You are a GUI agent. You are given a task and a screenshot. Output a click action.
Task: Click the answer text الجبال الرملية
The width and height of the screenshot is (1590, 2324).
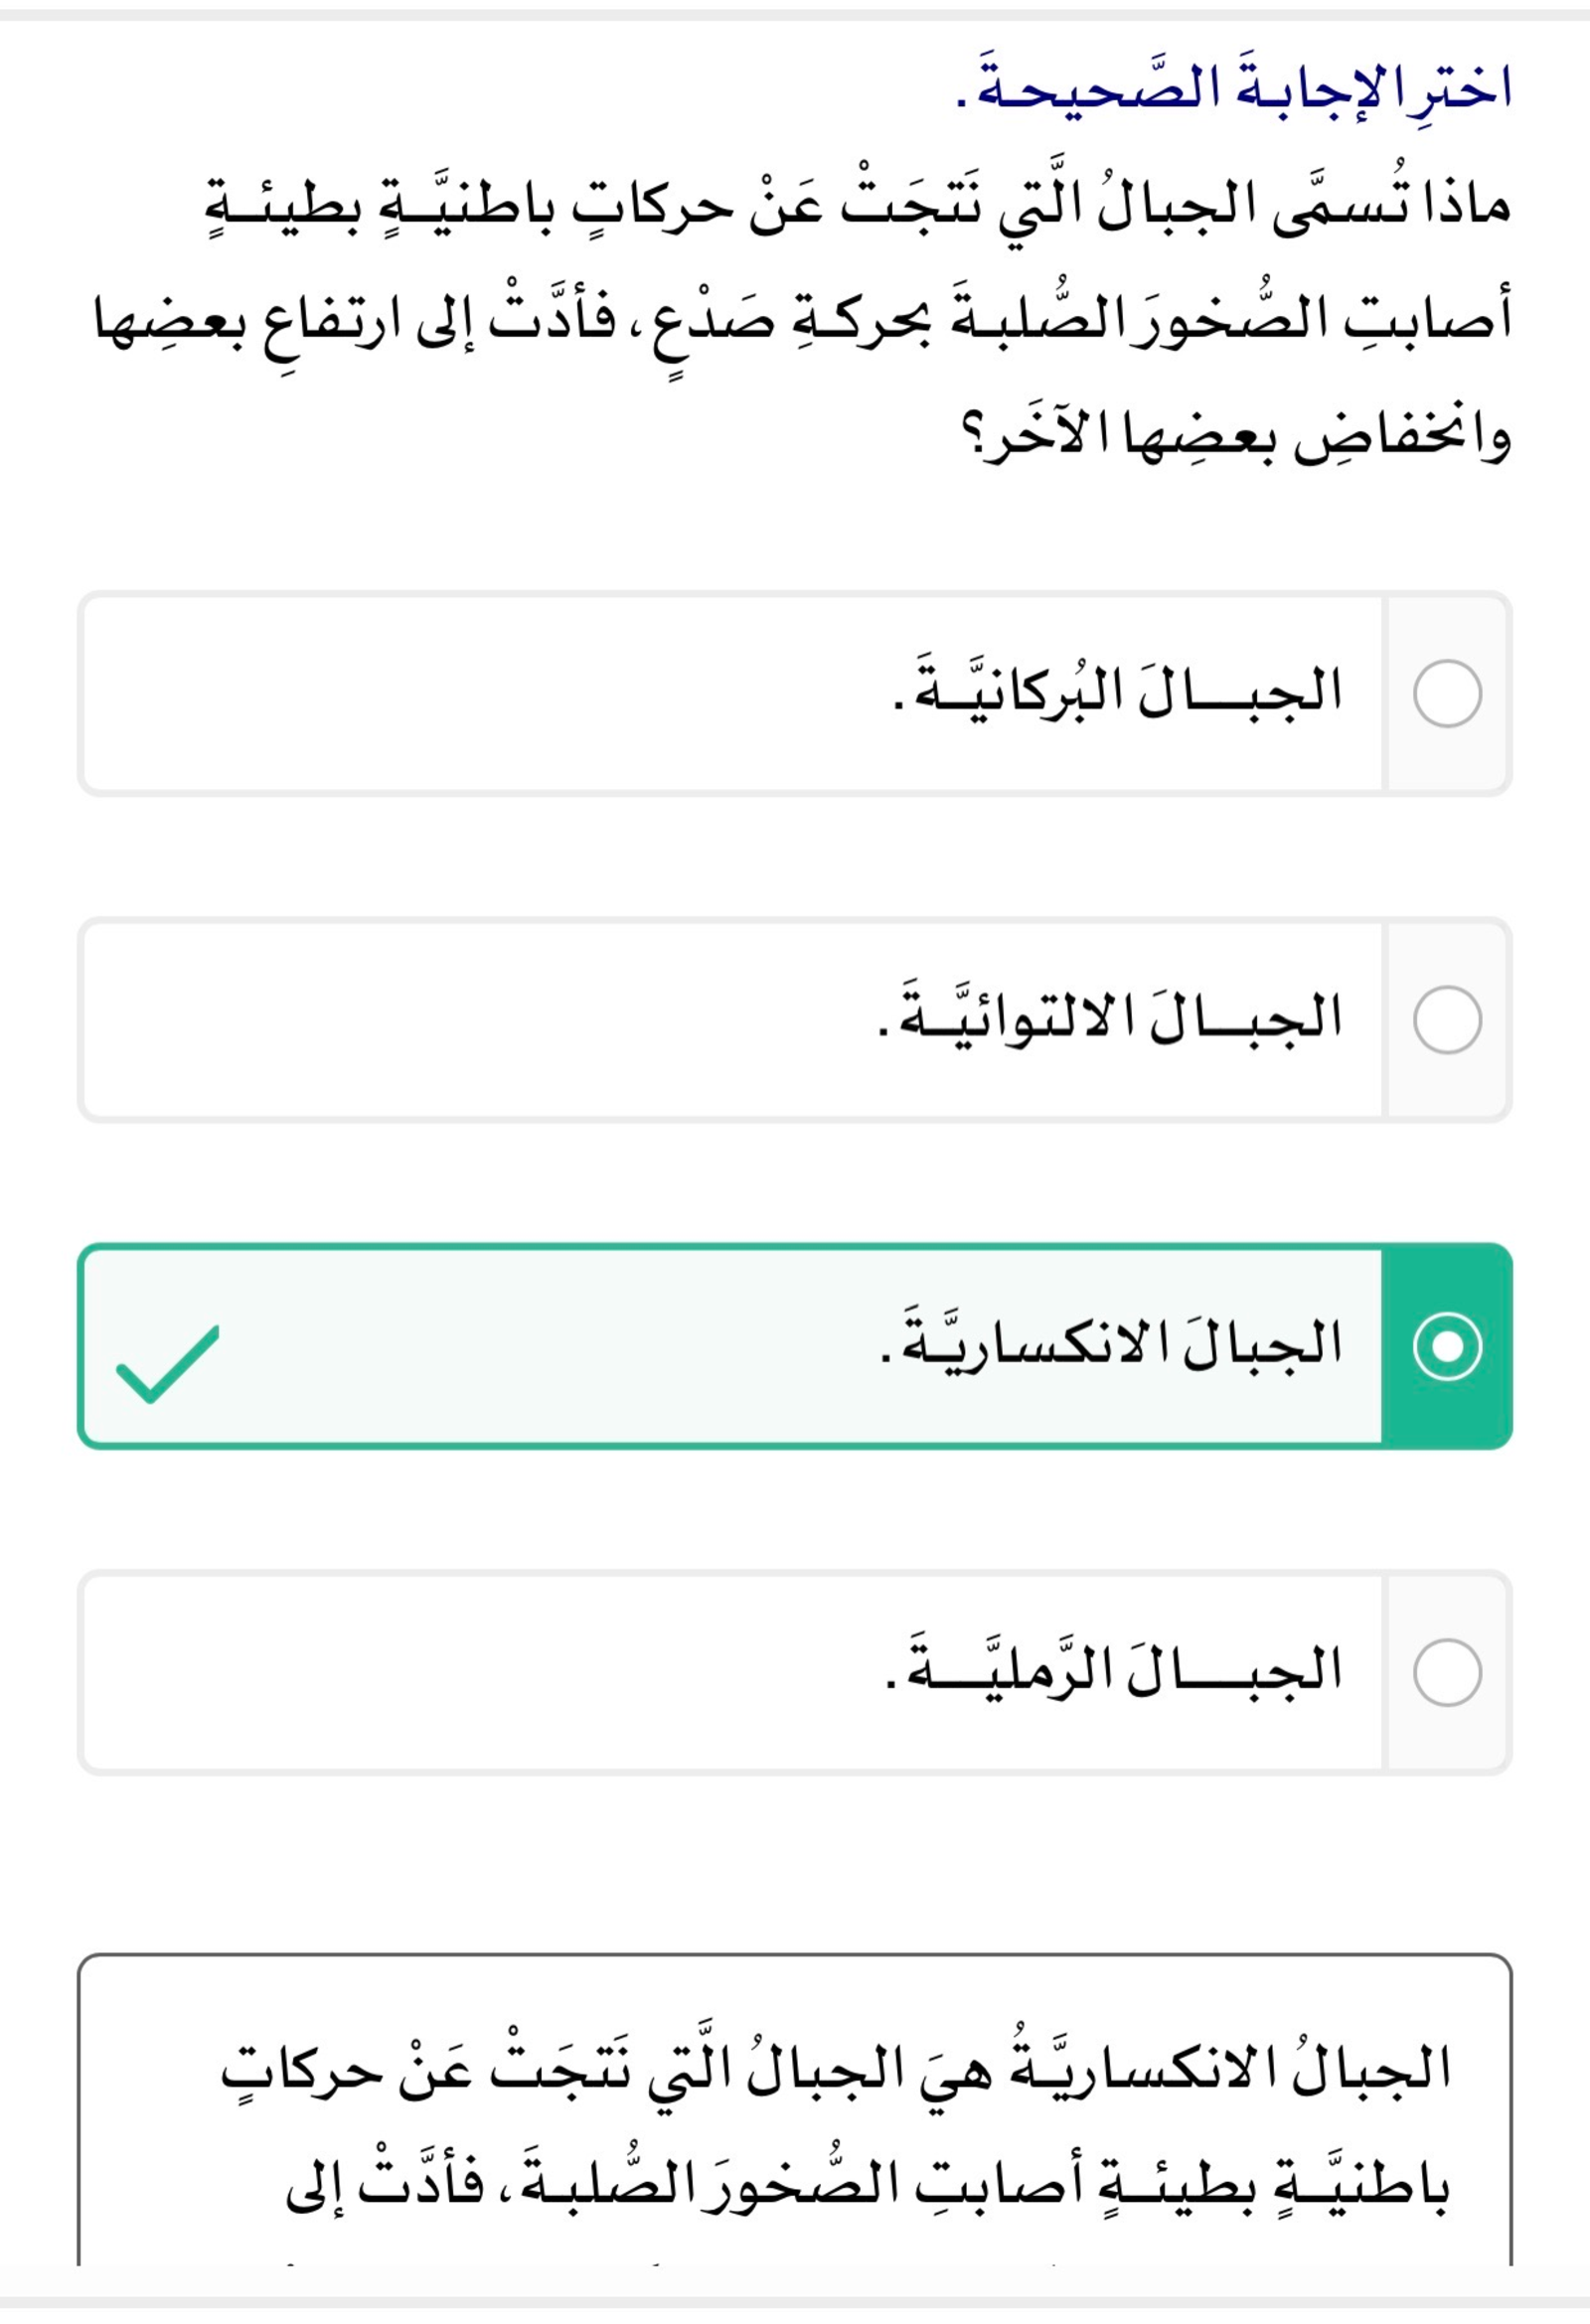[1112, 1670]
